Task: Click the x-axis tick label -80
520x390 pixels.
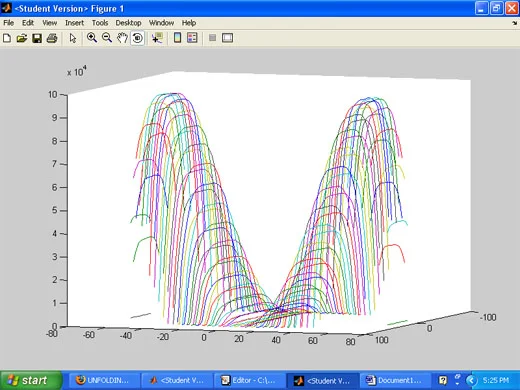Action: click(52, 333)
